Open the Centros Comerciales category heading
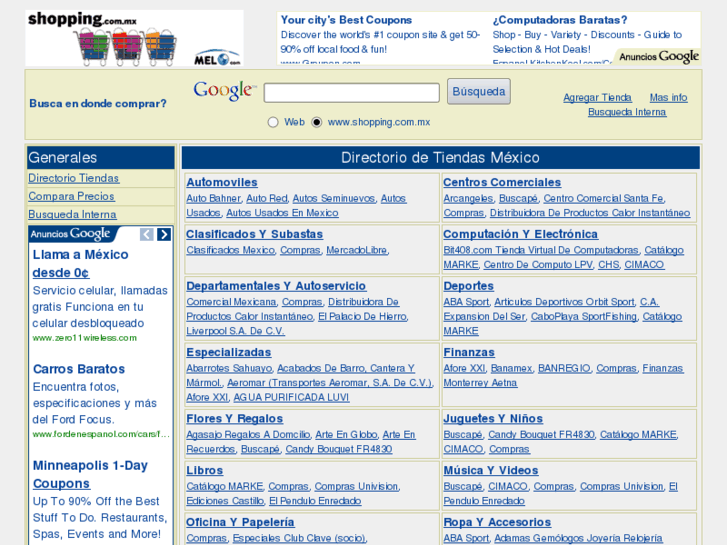The width and height of the screenshot is (727, 545). [502, 182]
